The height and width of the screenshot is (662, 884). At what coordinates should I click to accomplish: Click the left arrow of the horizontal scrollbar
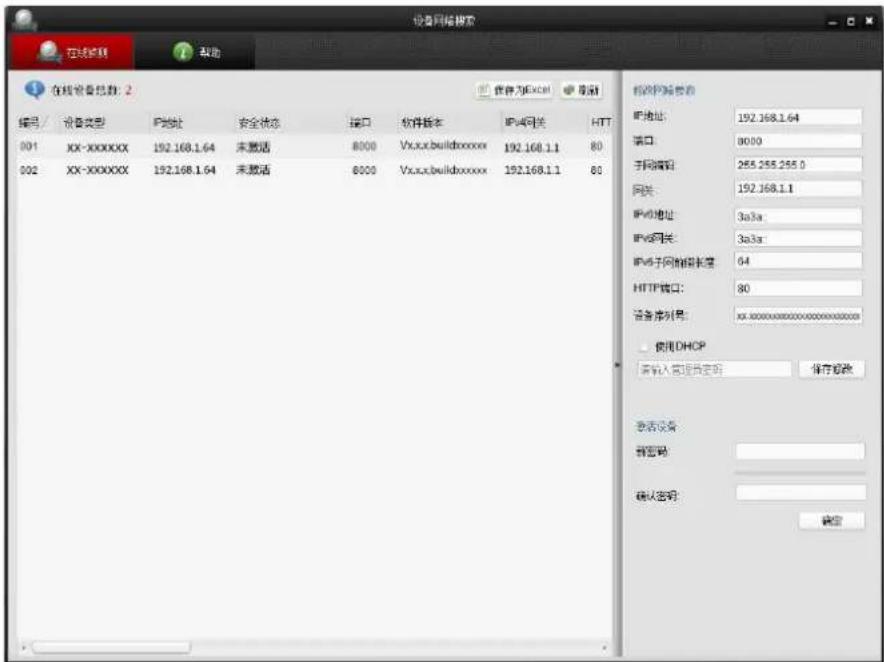[x=24, y=647]
